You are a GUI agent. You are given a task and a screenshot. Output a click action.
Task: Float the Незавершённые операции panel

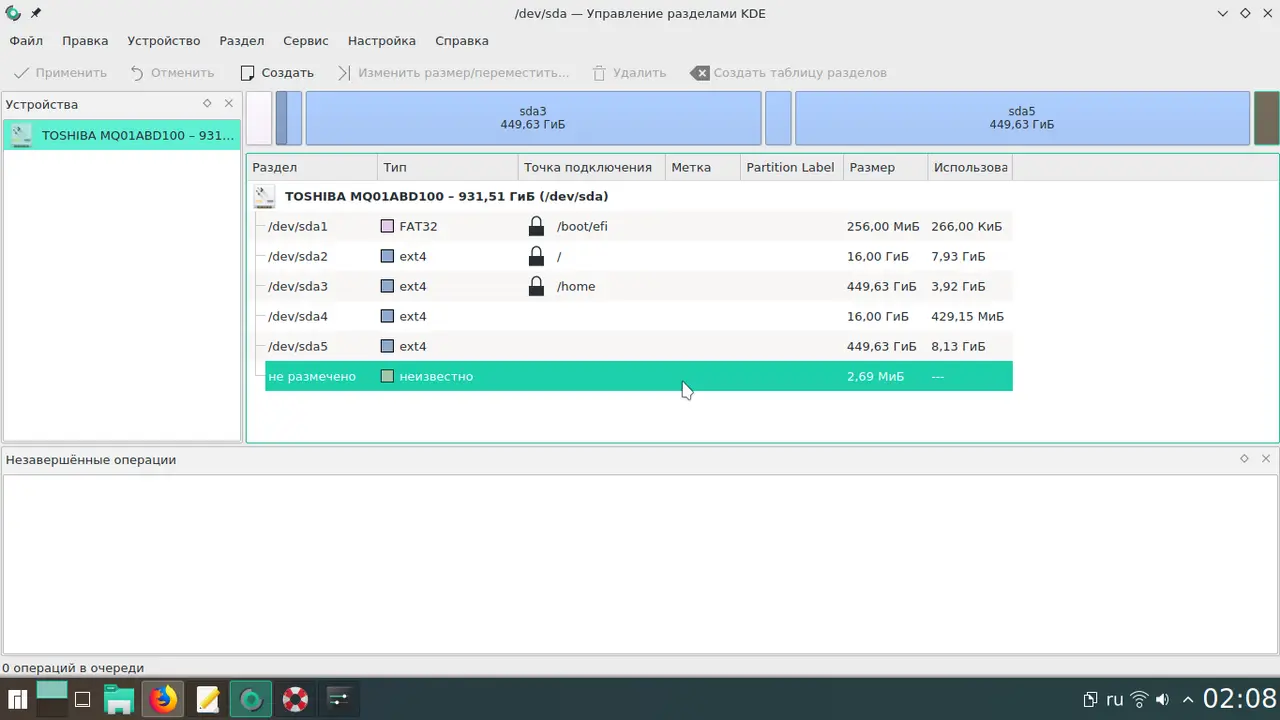pyautogui.click(x=1244, y=459)
